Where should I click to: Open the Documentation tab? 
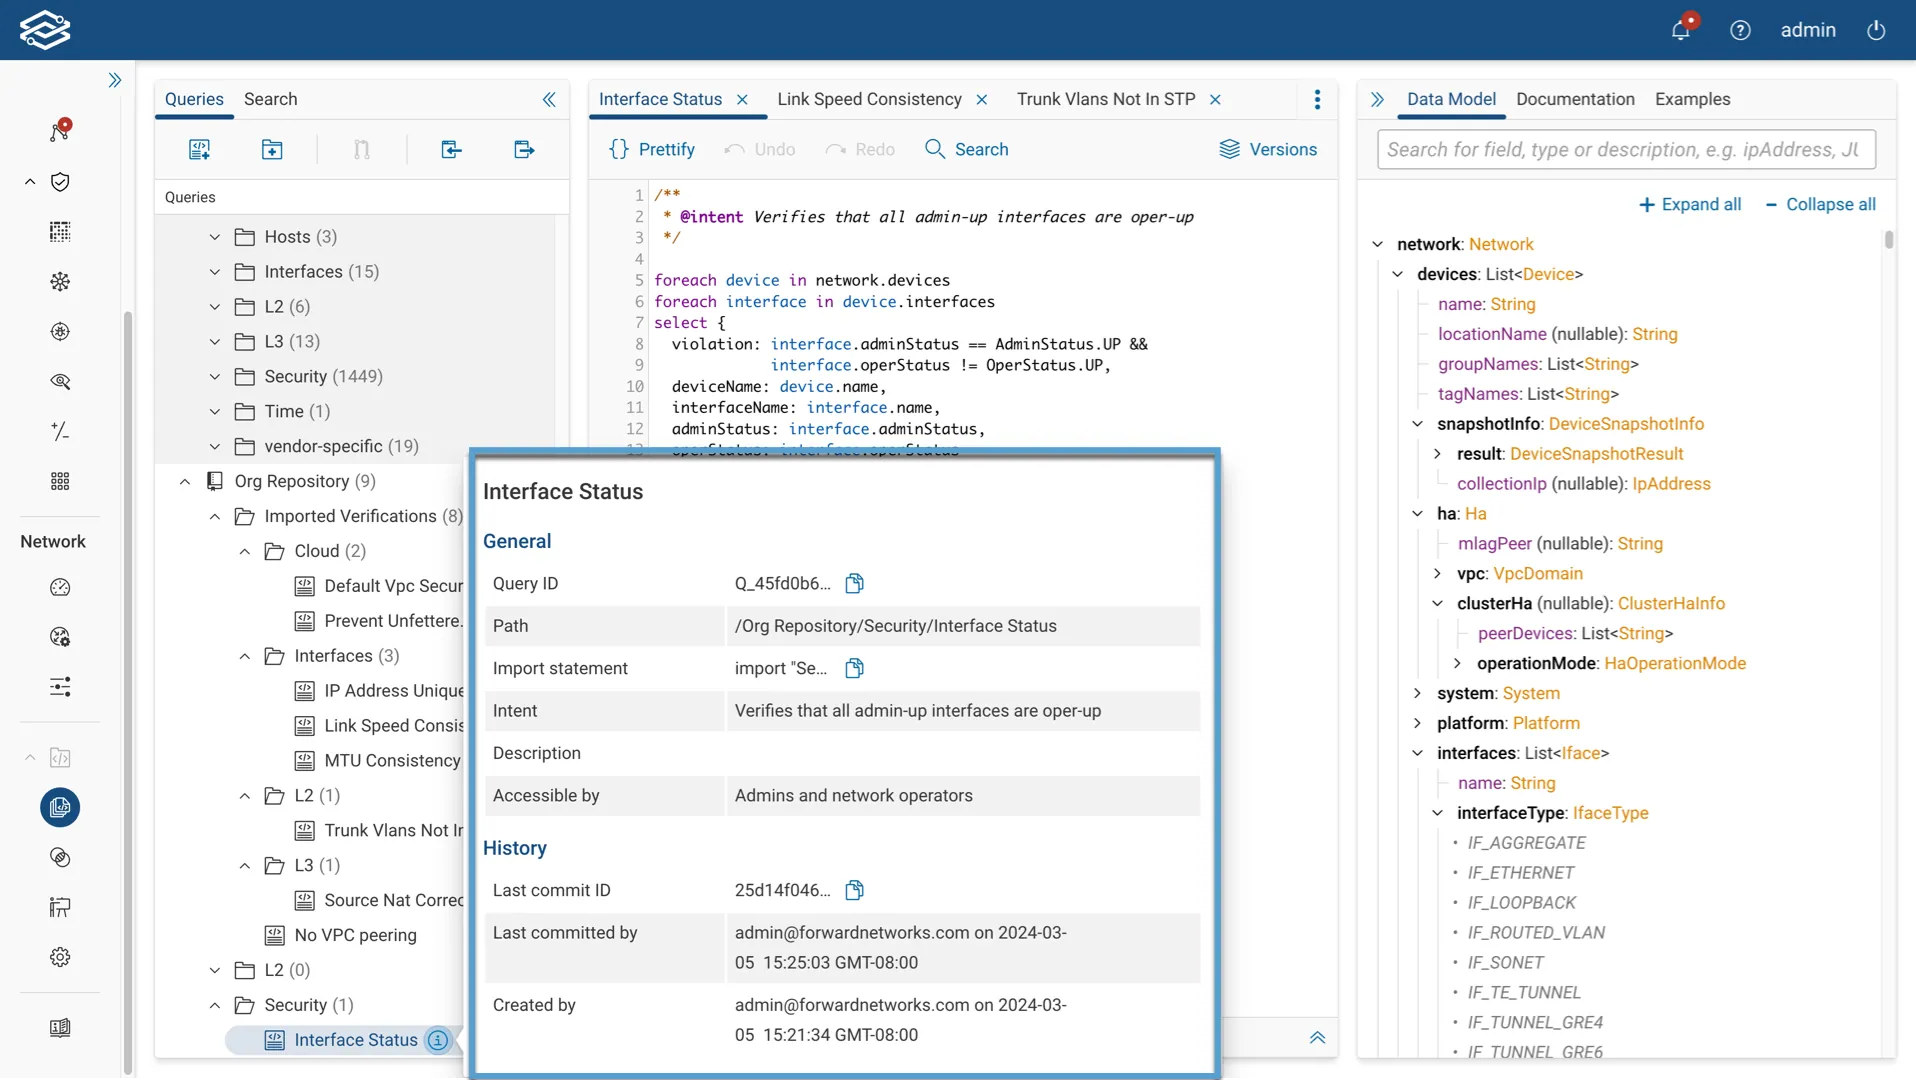tap(1575, 99)
